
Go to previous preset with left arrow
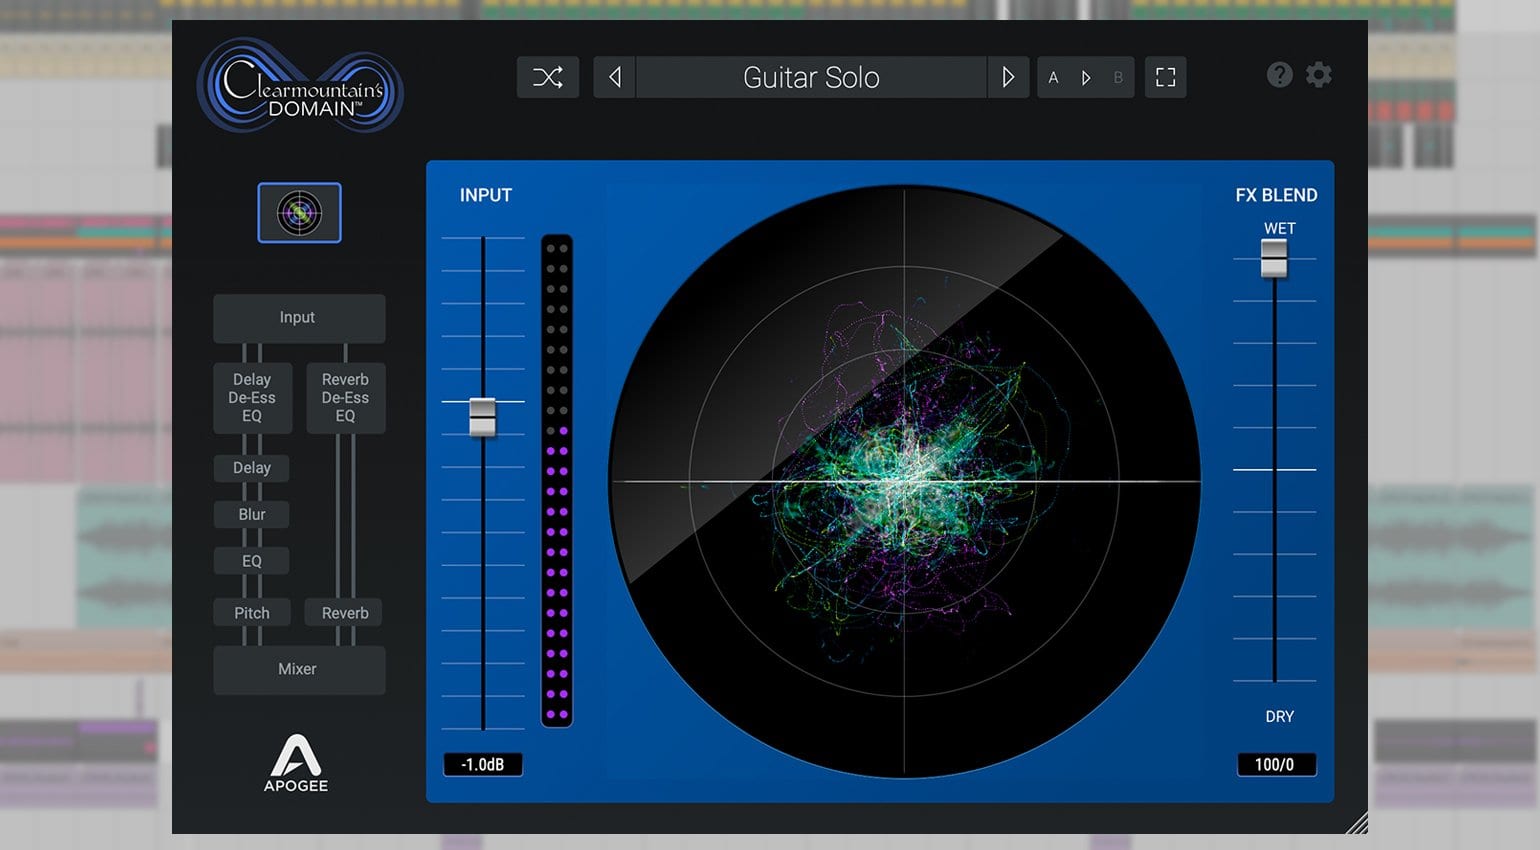pyautogui.click(x=615, y=77)
